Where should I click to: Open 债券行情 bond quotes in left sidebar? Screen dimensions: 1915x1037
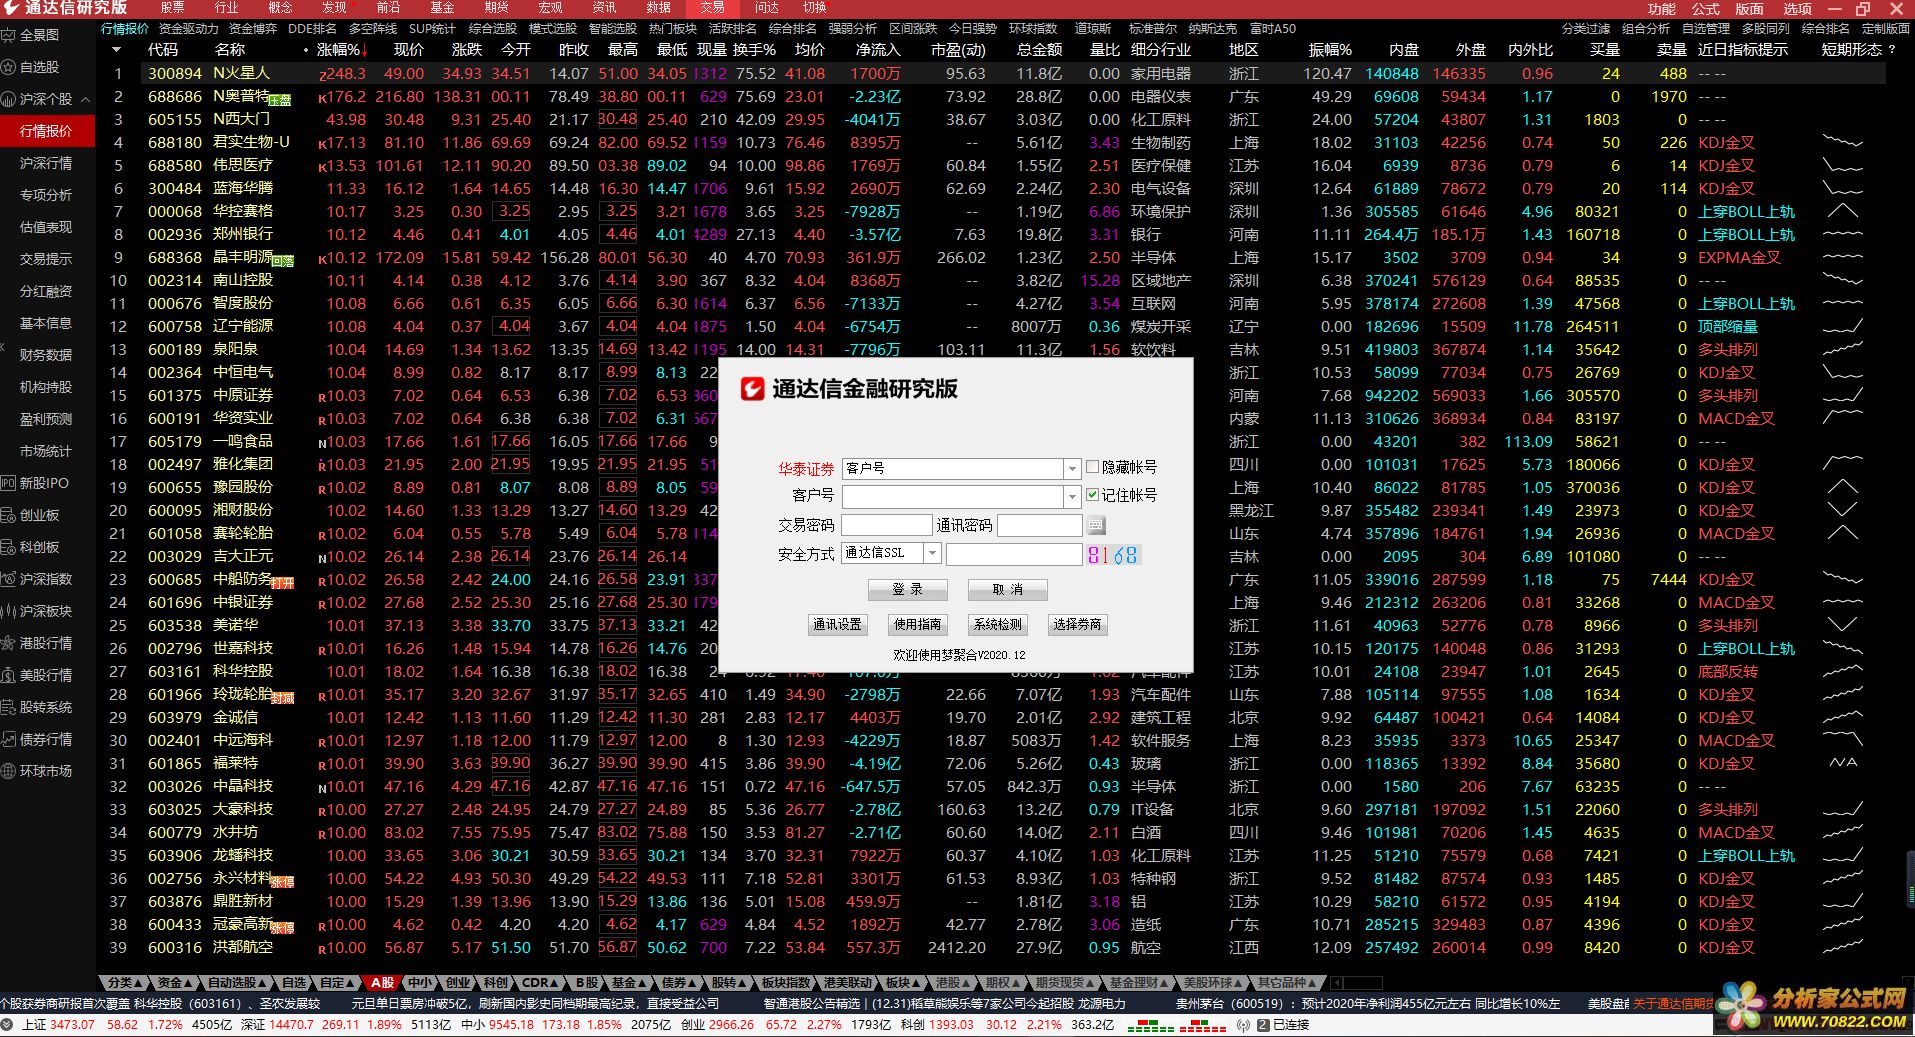pos(45,739)
